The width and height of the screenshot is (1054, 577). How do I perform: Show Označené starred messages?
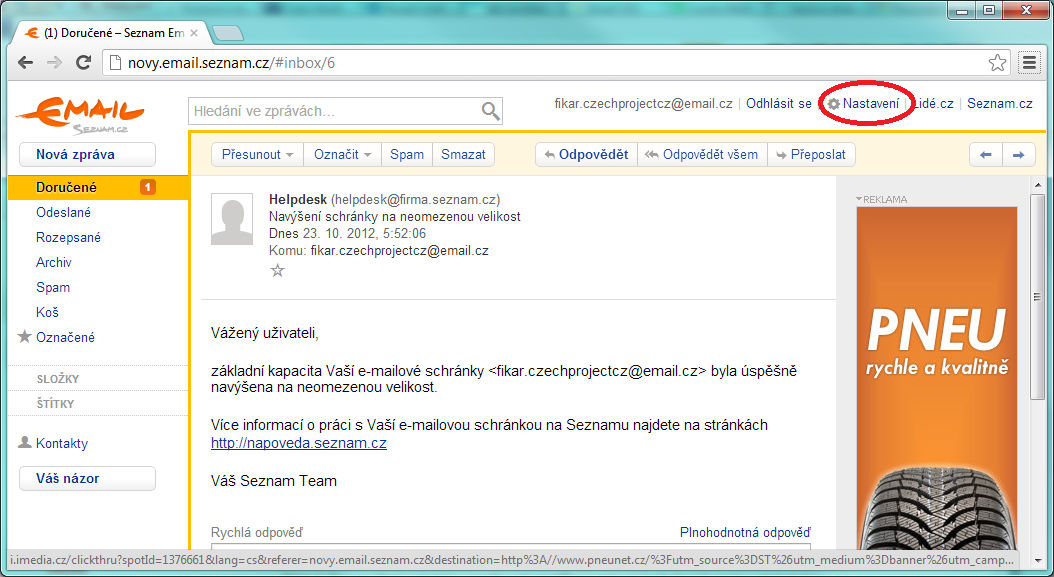[65, 337]
